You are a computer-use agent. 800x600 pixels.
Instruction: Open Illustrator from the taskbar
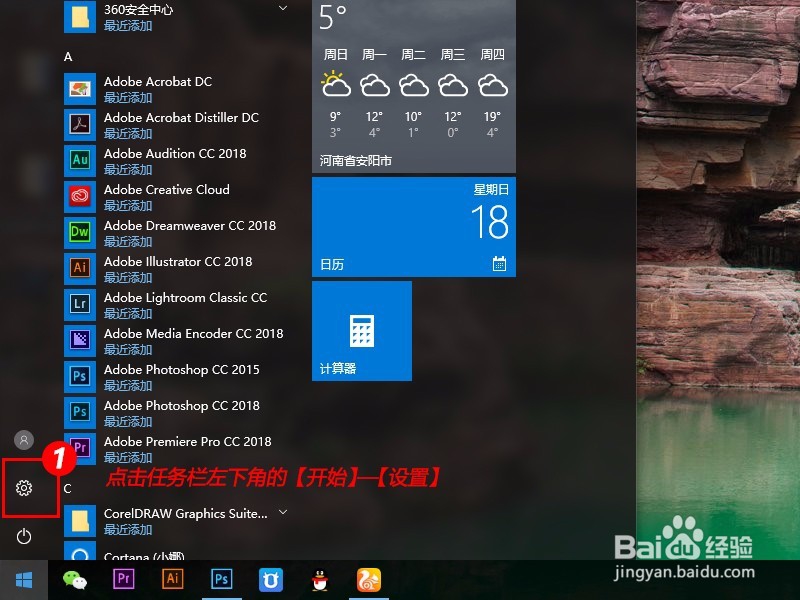point(172,579)
